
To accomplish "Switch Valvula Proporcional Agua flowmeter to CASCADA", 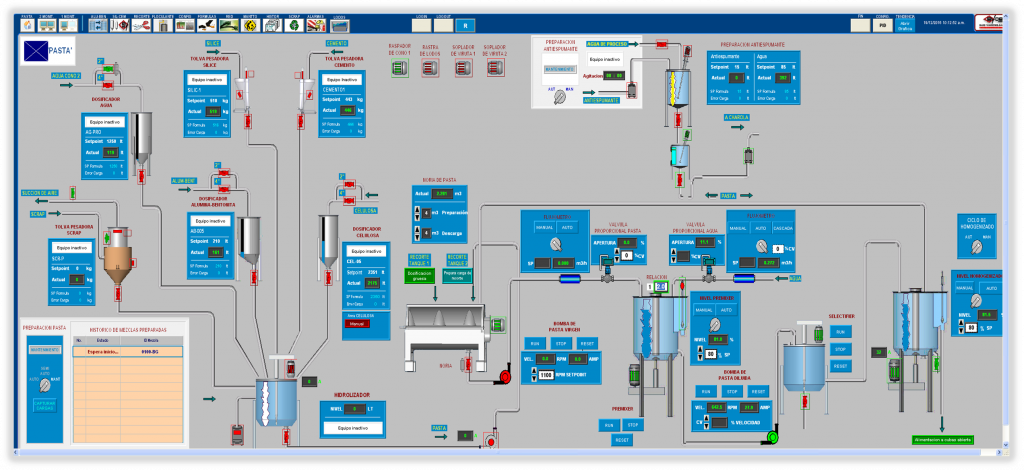I will point(783,228).
